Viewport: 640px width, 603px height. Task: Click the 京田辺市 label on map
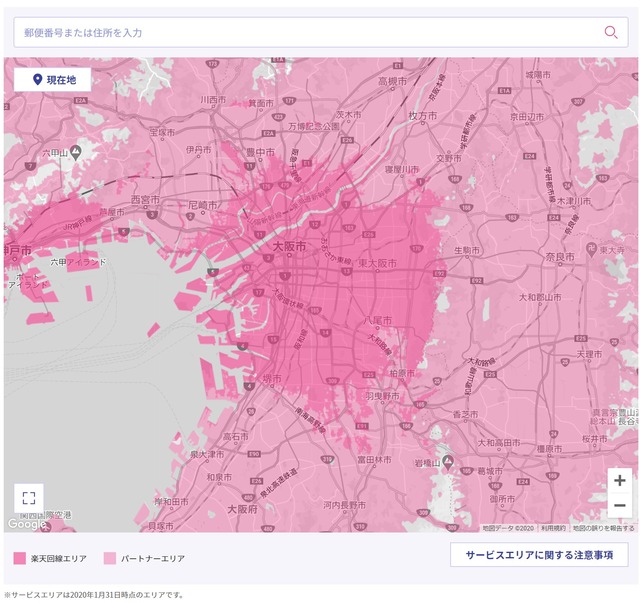click(x=527, y=117)
